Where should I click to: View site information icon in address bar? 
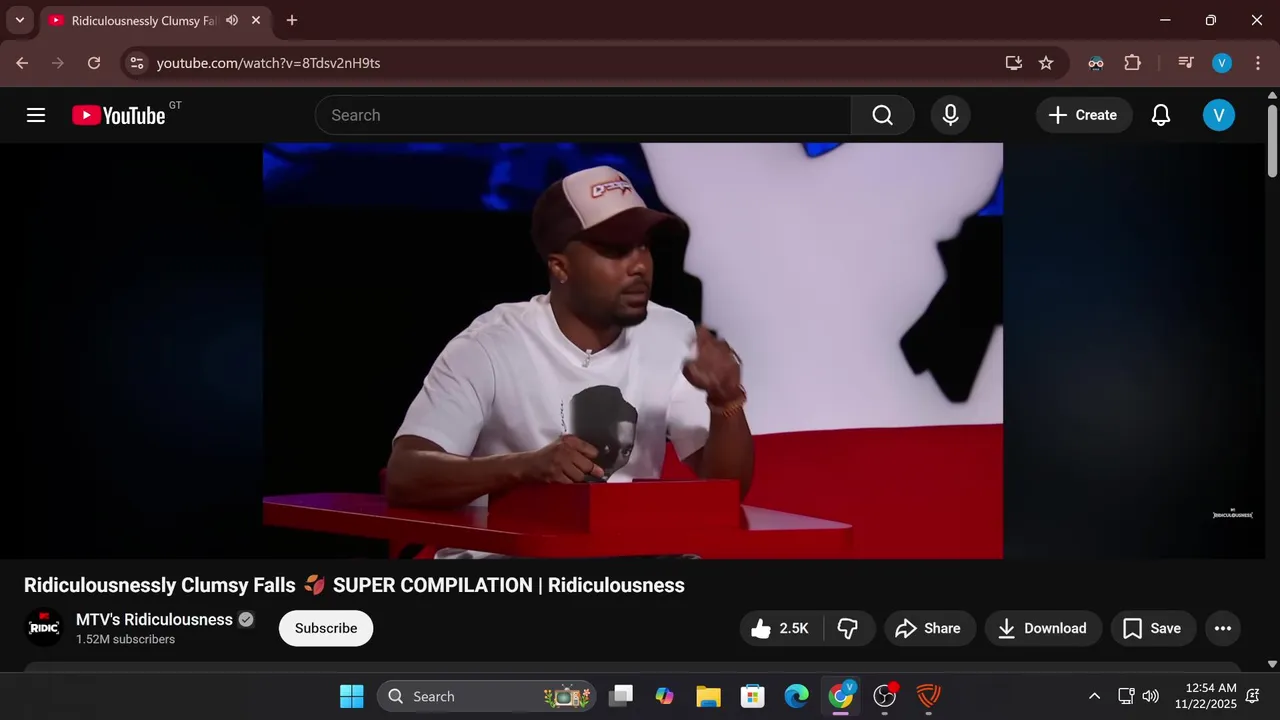tap(137, 63)
